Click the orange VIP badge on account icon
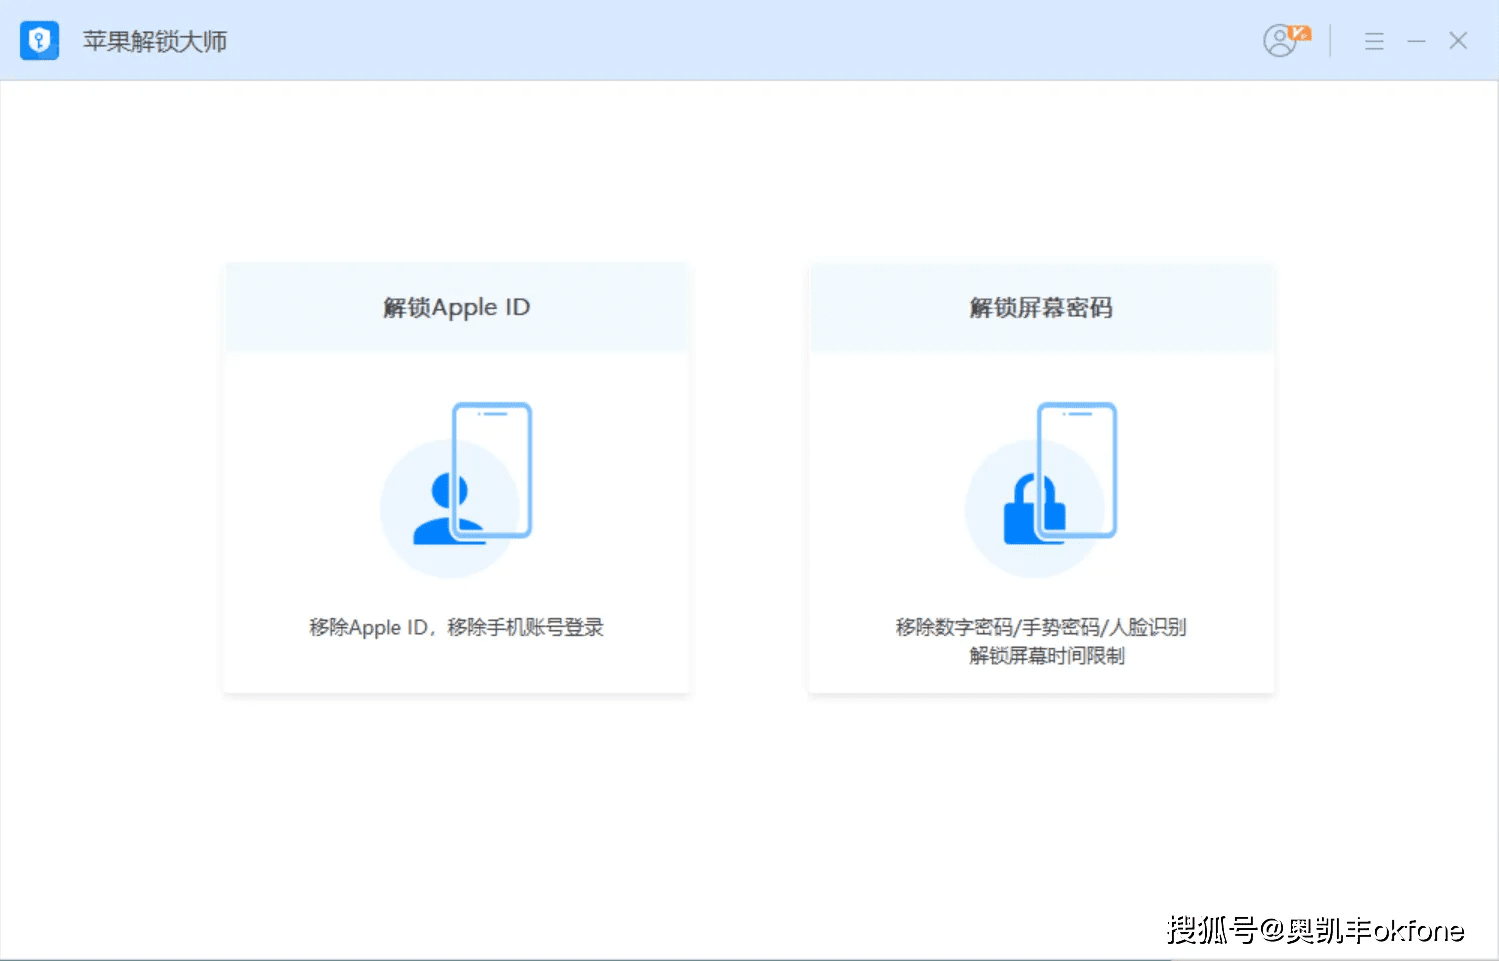Image resolution: width=1499 pixels, height=961 pixels. pyautogui.click(x=1298, y=31)
